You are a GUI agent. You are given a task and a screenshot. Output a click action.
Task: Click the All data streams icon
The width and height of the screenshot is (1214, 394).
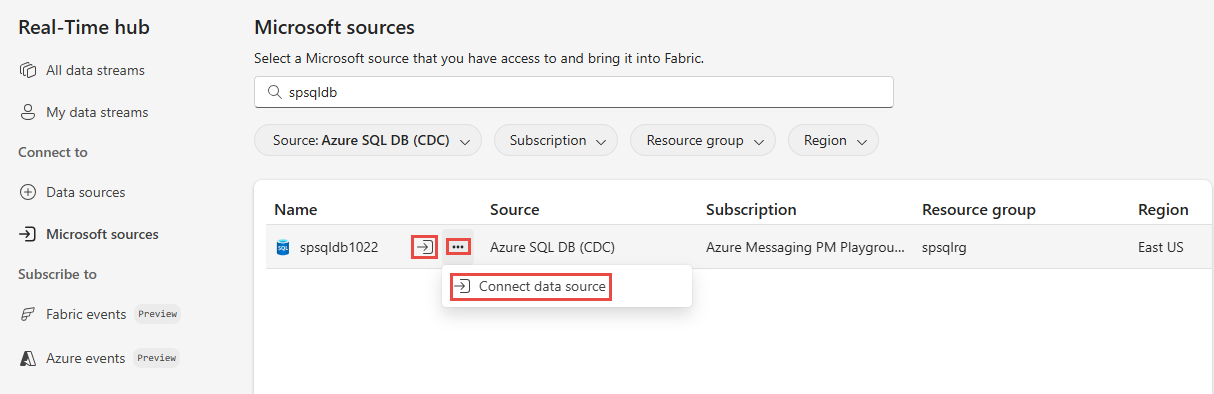[28, 71]
